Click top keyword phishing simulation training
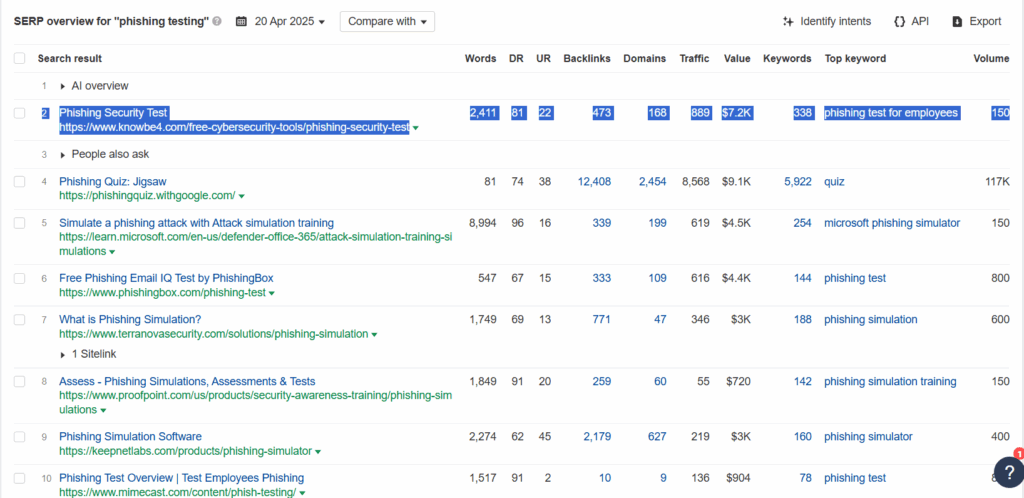Screen dimensions: 1024x498 click(x=890, y=381)
